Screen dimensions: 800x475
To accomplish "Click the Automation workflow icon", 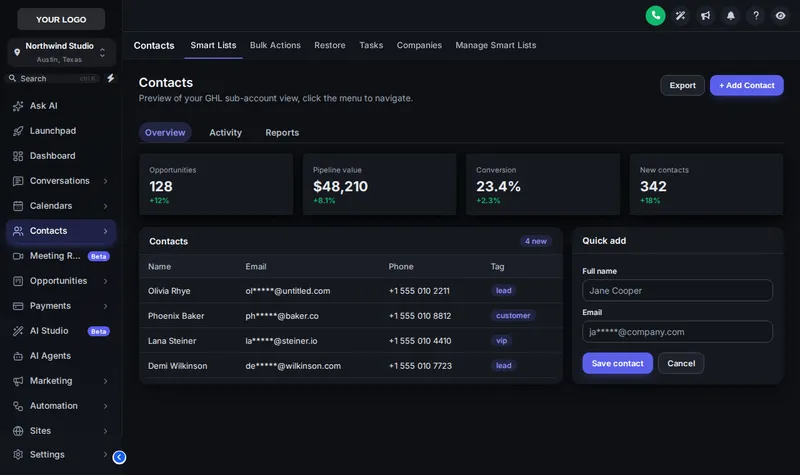I will (x=18, y=406).
